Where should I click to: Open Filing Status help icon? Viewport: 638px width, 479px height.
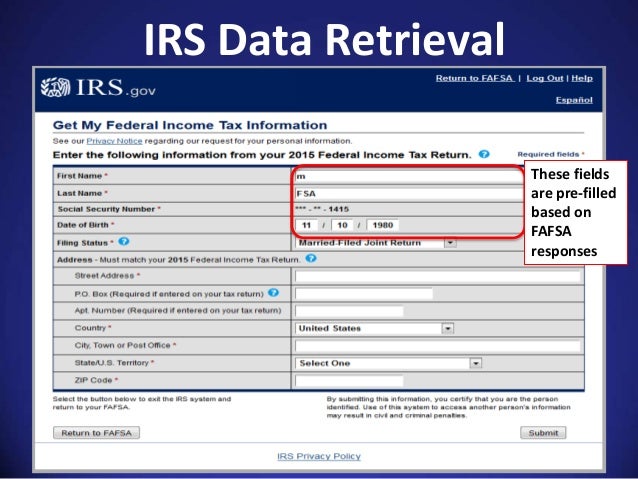124,241
